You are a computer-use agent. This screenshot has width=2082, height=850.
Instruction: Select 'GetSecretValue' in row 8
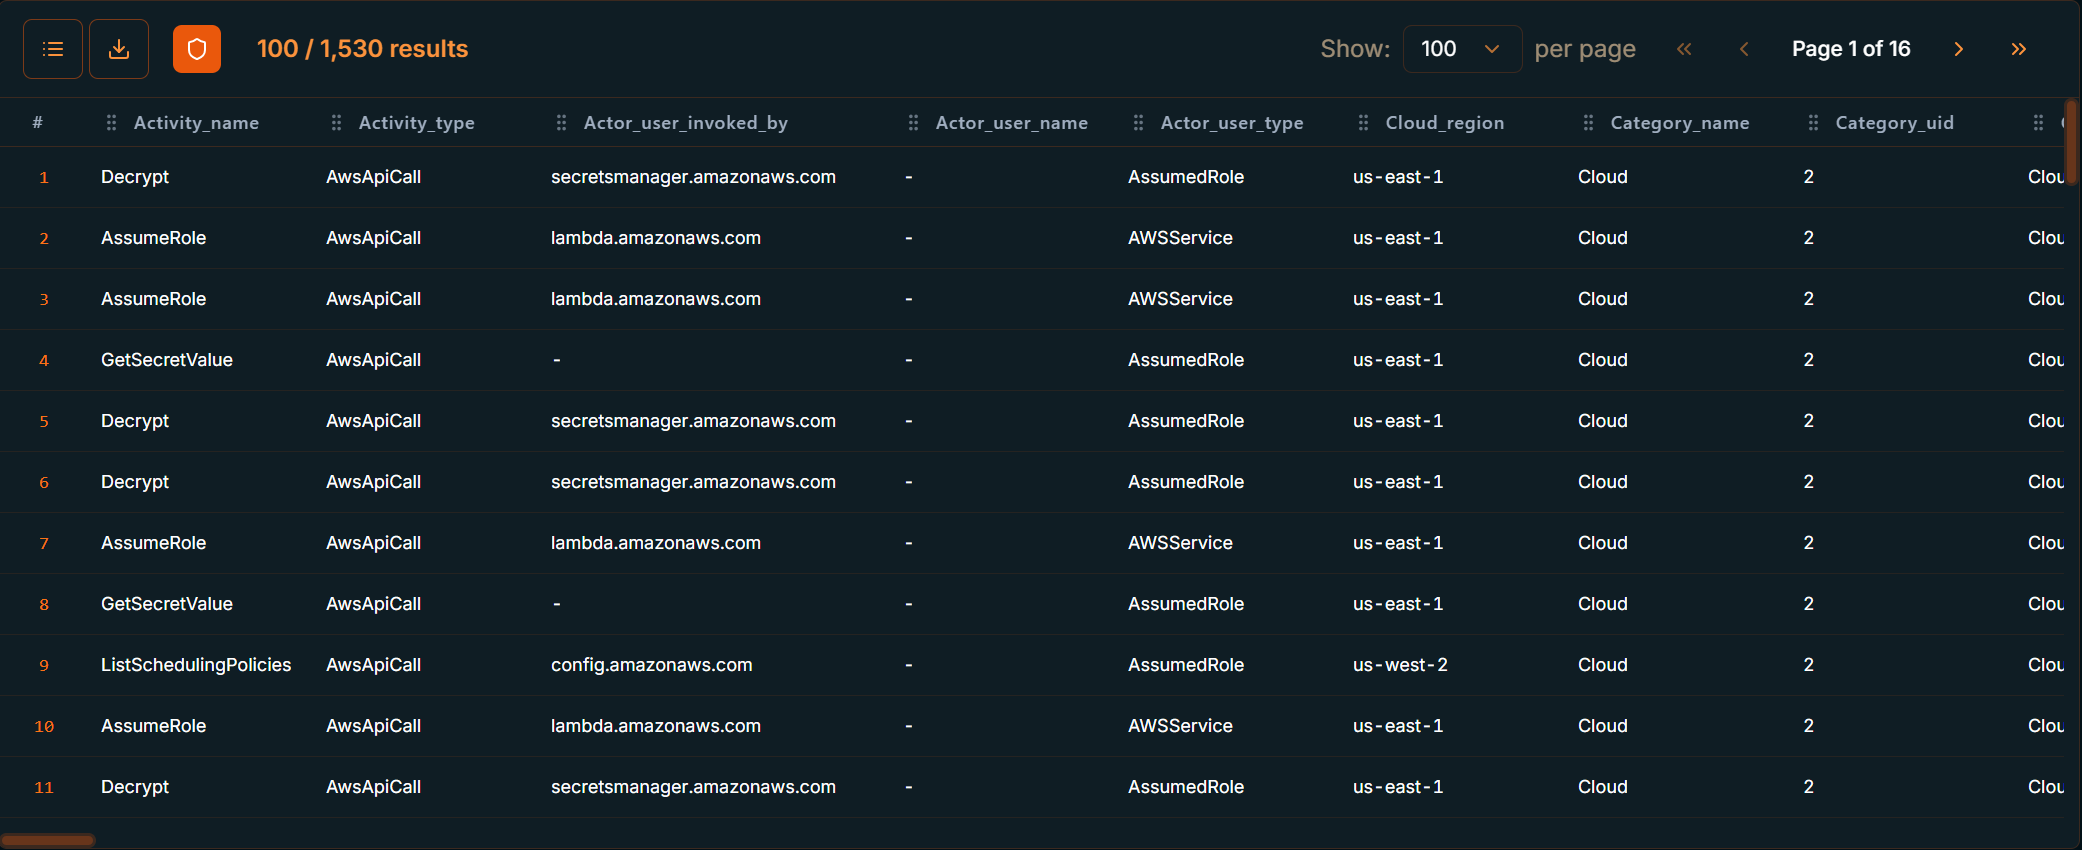click(x=167, y=604)
